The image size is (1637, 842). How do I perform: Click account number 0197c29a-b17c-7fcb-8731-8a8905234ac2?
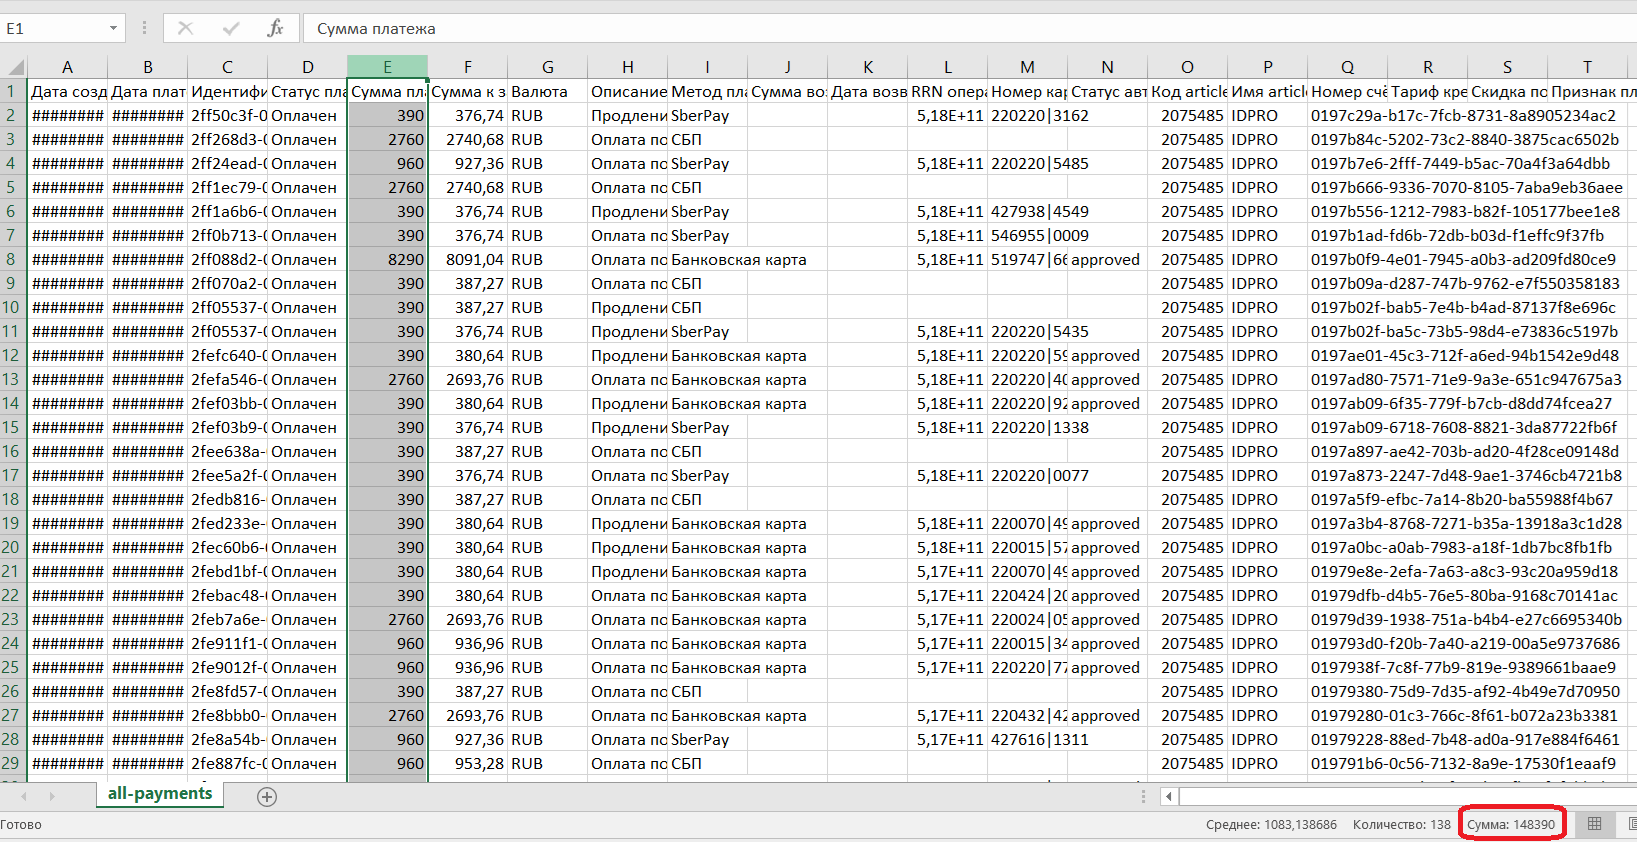click(x=1463, y=115)
